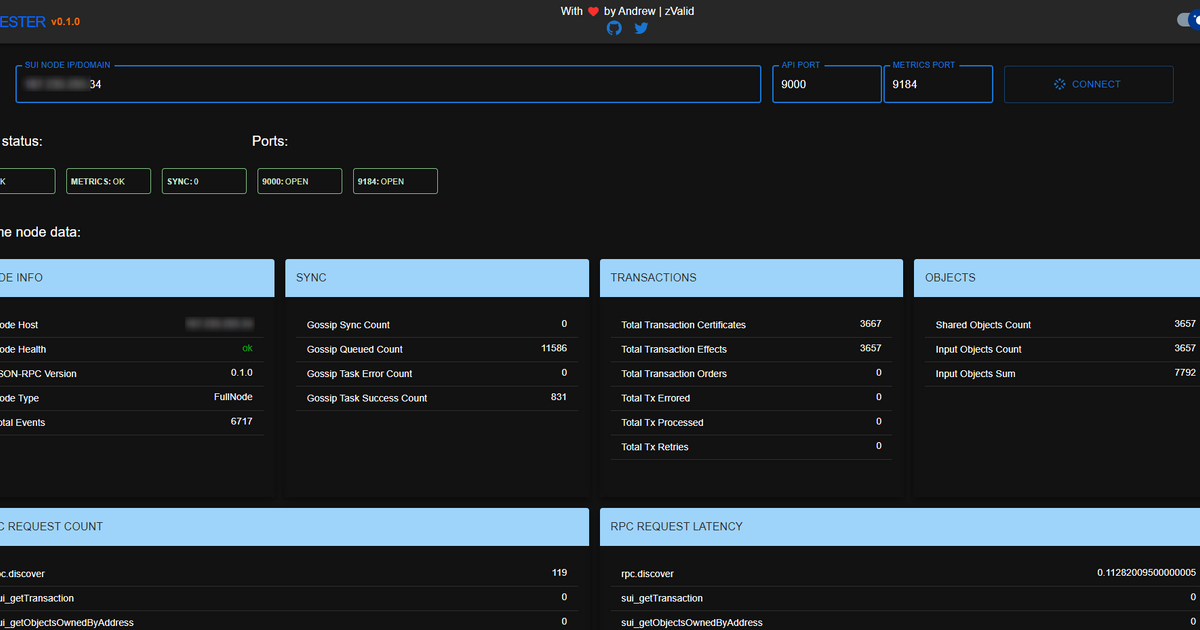Select the "Total Tx Retries" label

click(x=655, y=447)
